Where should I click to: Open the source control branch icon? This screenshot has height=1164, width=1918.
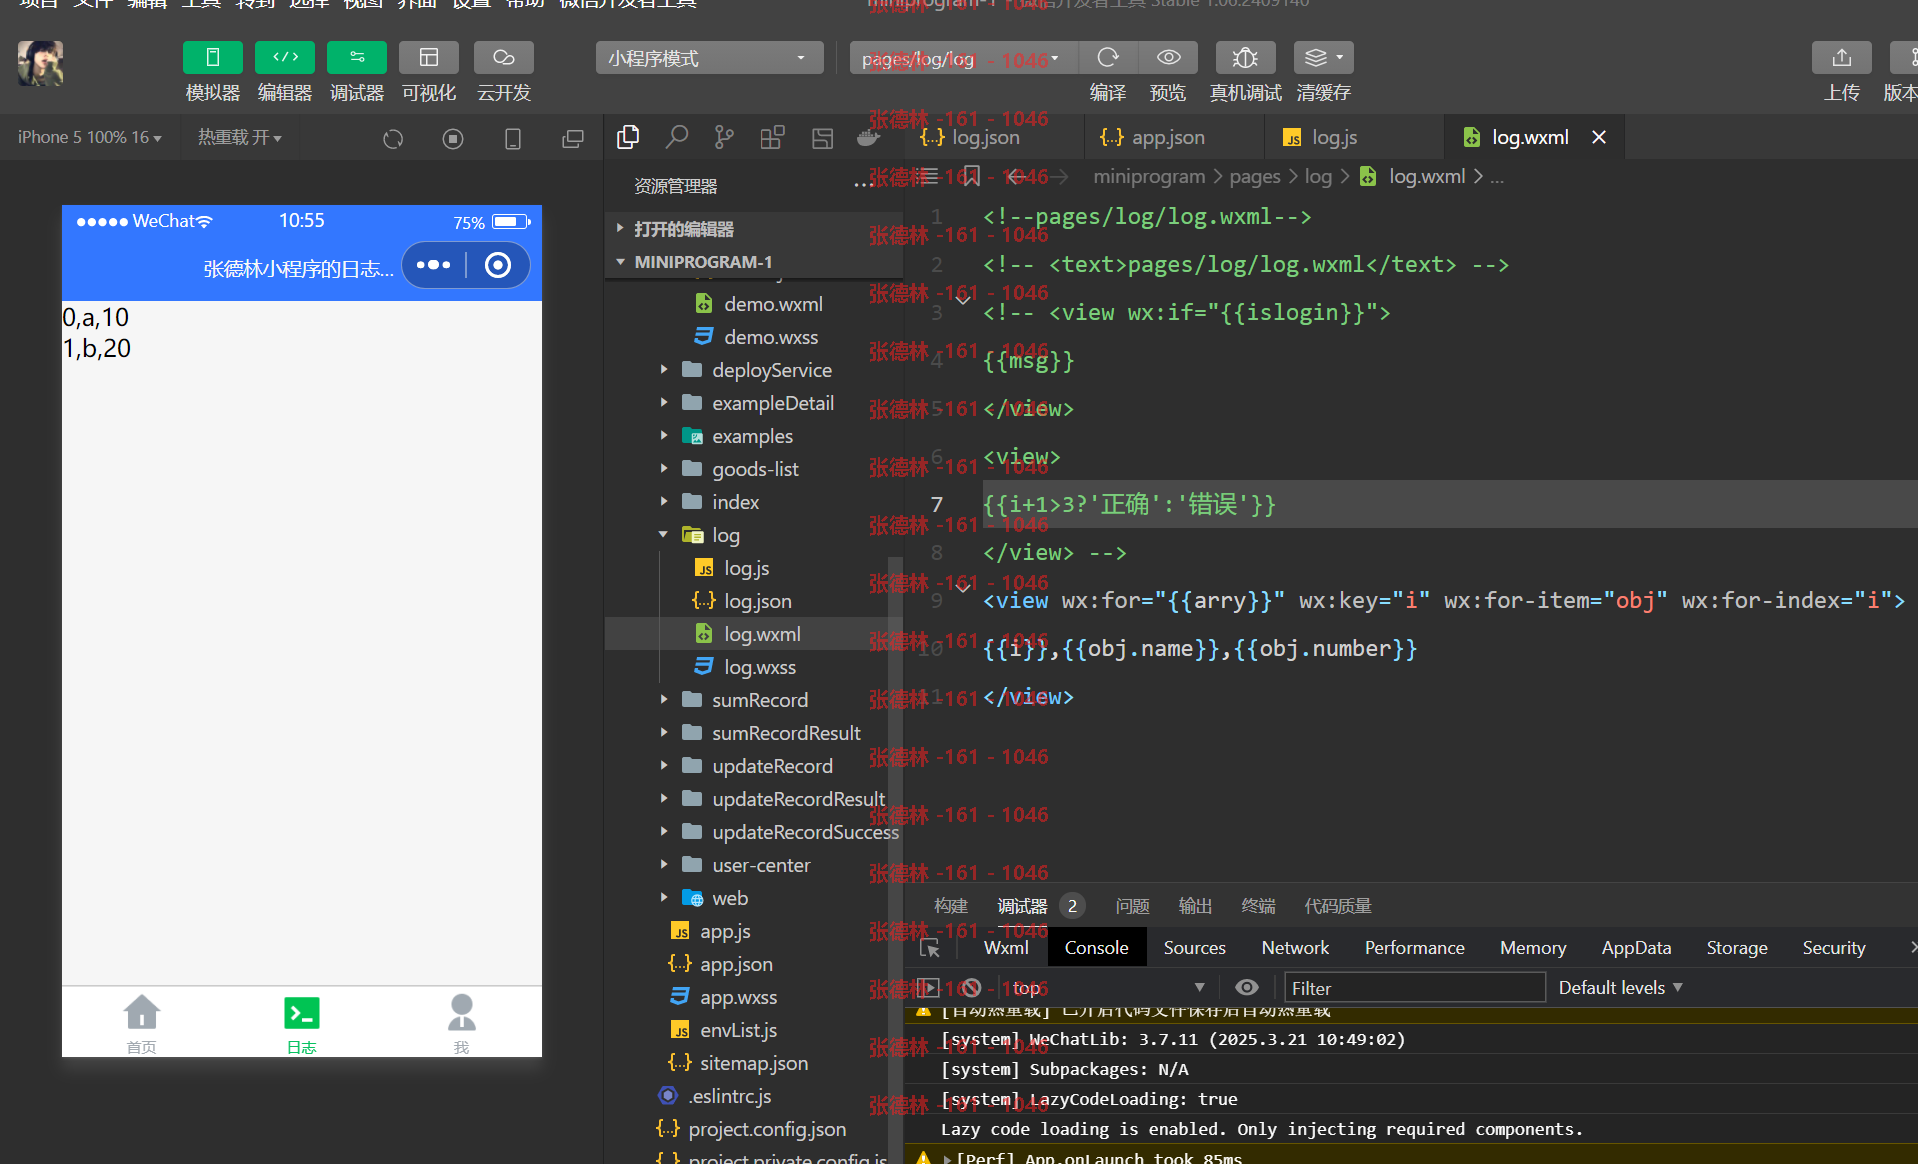point(724,137)
